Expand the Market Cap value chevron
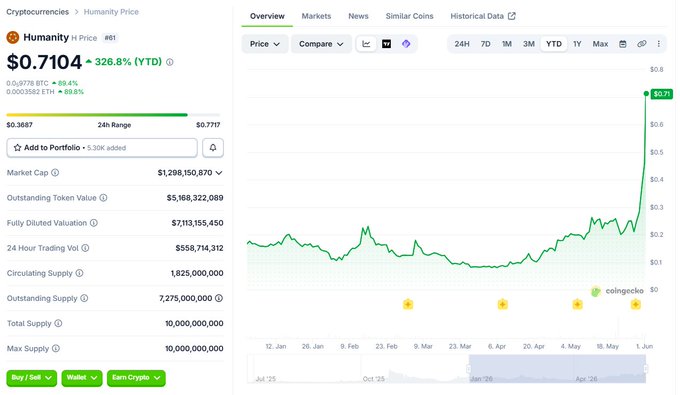The width and height of the screenshot is (680, 395). tap(219, 173)
